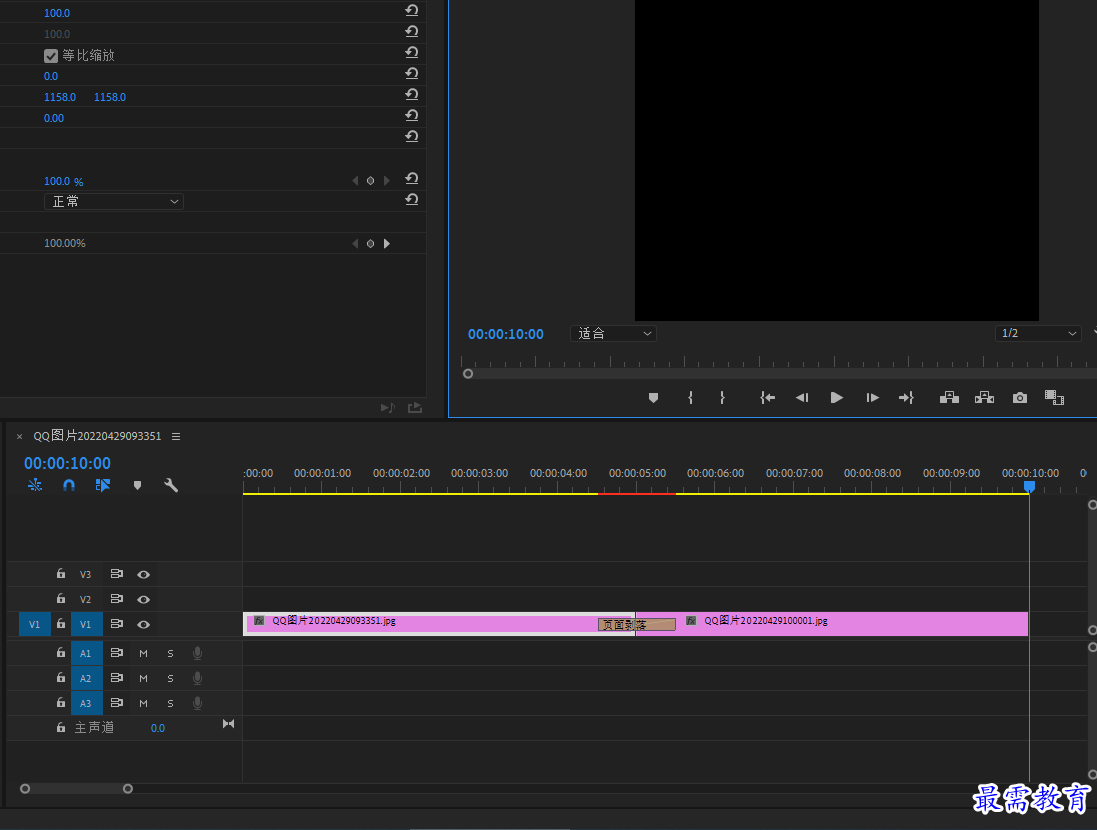Go to previous keyframe on opacity row
Image resolution: width=1097 pixels, height=830 pixels.
355,181
